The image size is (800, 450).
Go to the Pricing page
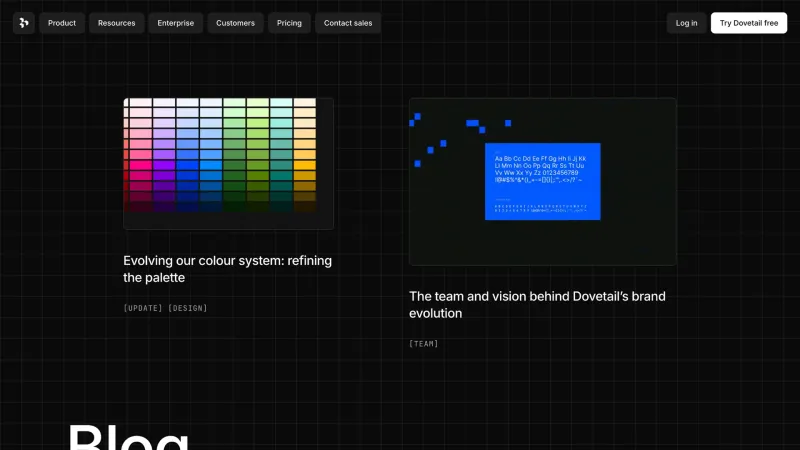coord(289,23)
